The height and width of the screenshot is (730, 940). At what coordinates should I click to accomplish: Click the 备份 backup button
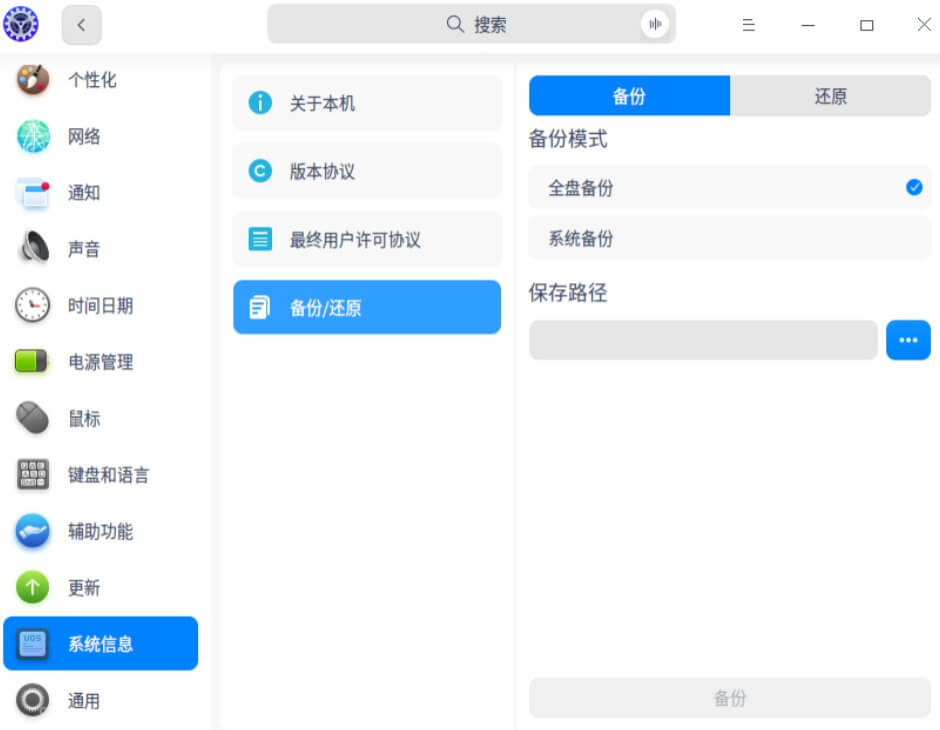coord(730,699)
